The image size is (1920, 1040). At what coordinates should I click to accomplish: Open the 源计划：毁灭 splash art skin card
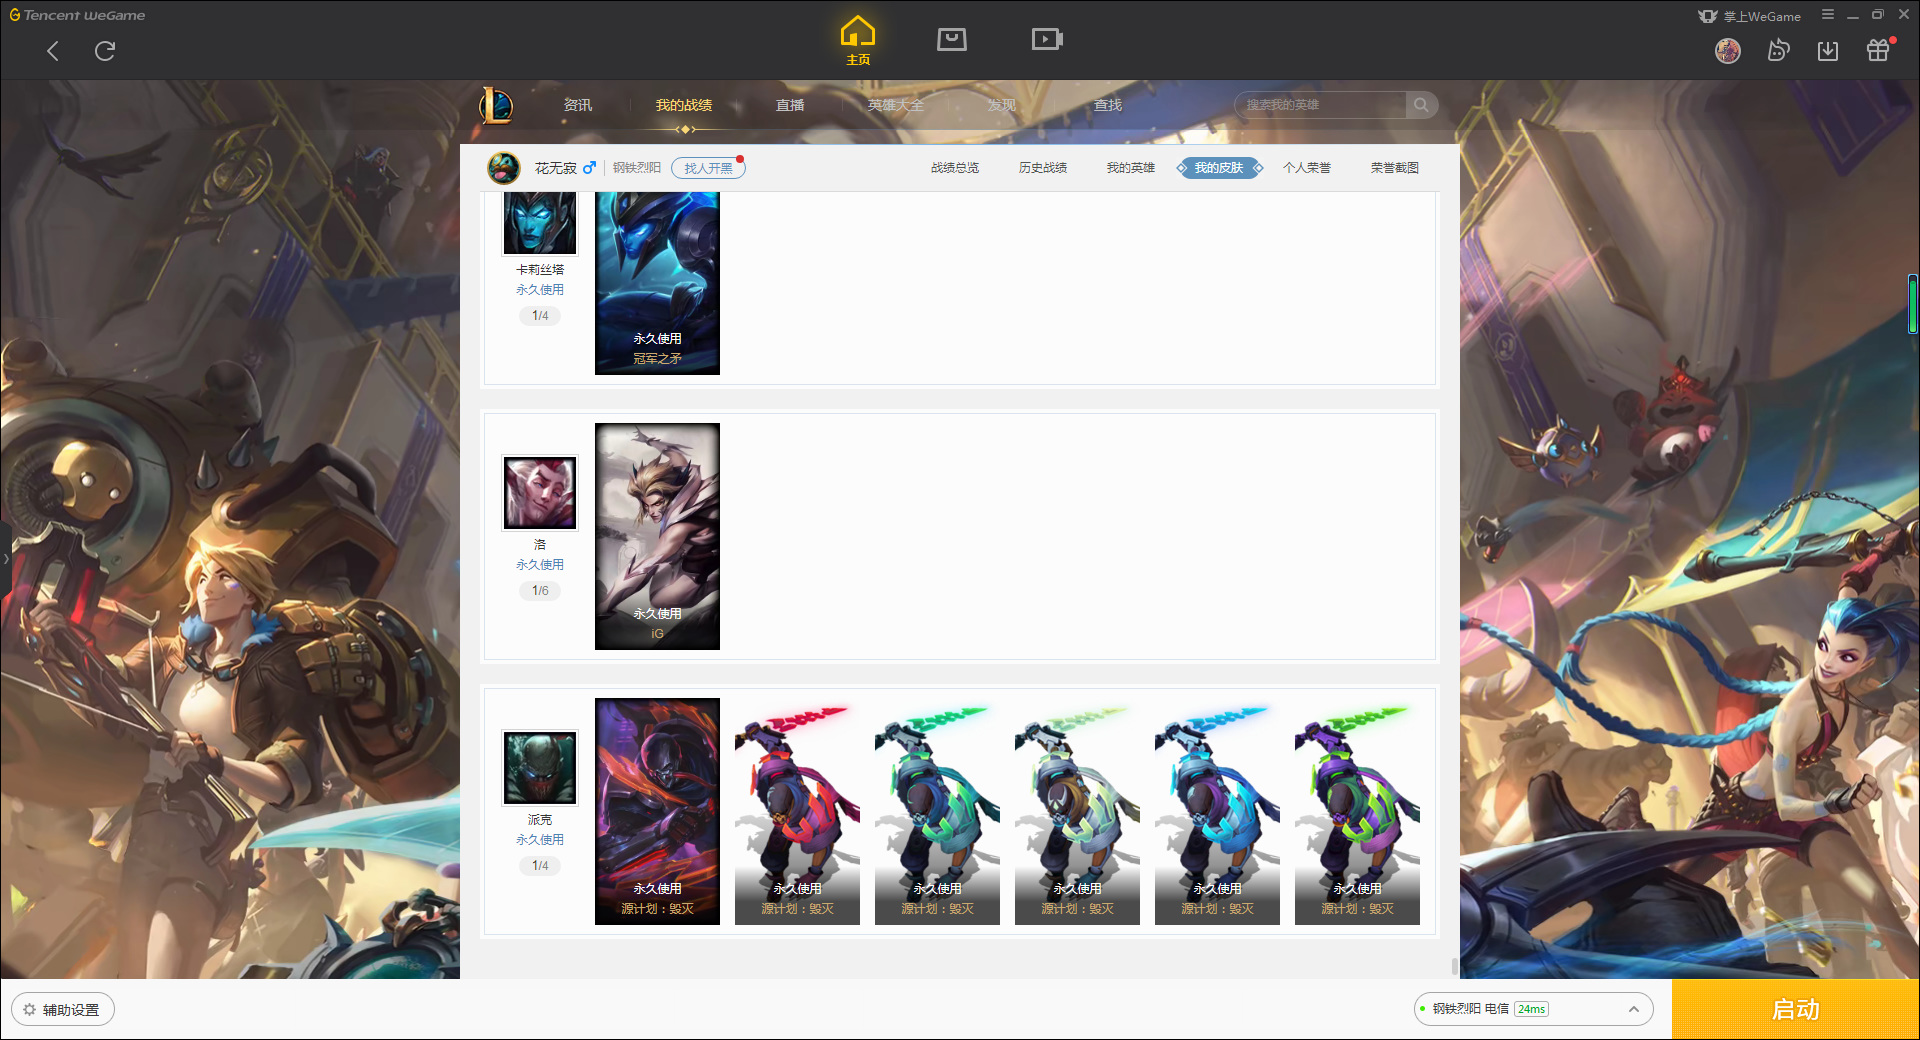(x=657, y=811)
